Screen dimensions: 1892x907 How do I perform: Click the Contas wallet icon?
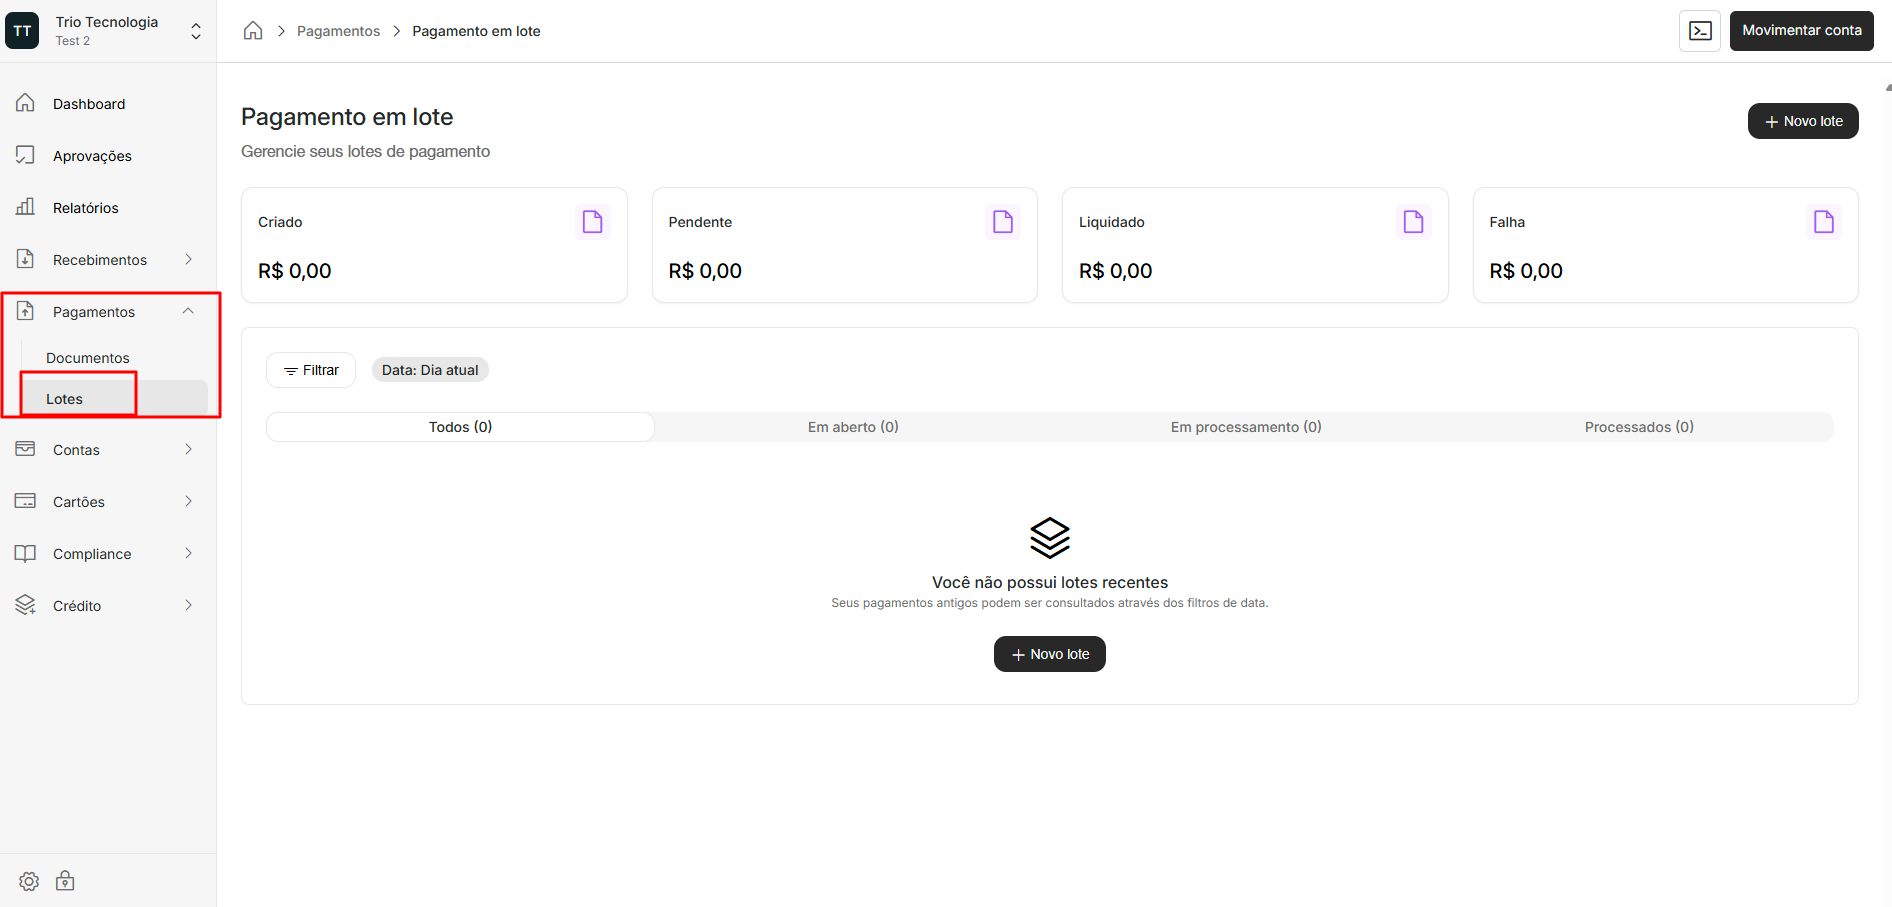pos(26,449)
